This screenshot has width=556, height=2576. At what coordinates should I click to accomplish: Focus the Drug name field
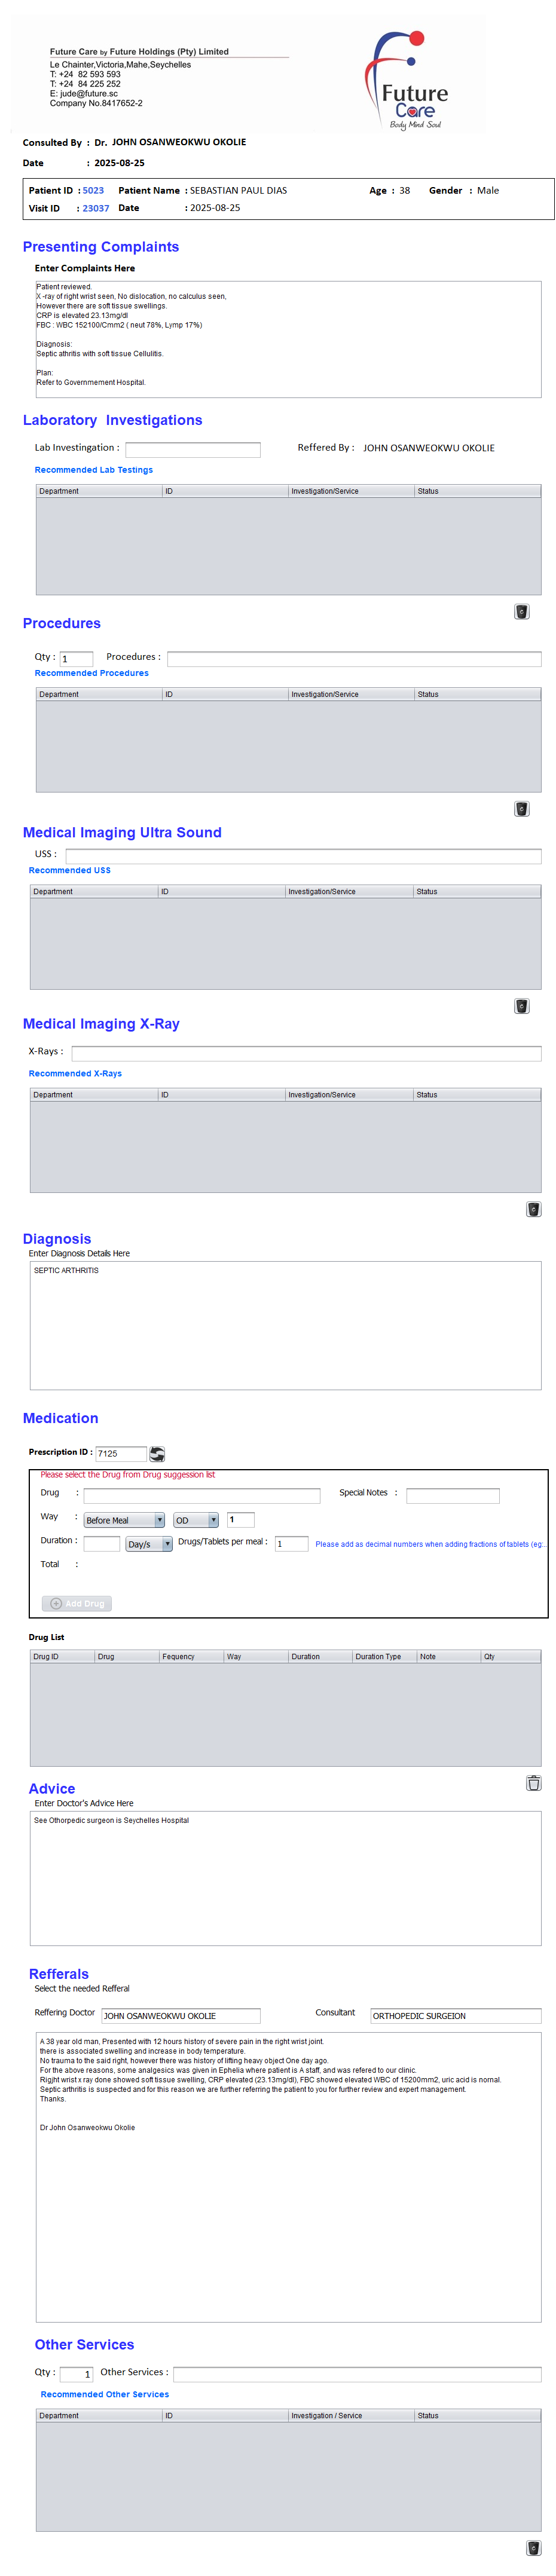click(x=201, y=1496)
